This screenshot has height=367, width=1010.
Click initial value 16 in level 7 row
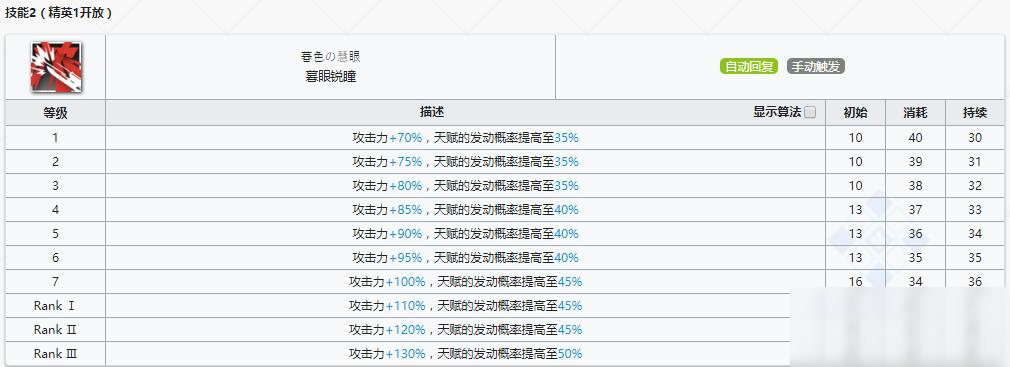pos(855,282)
